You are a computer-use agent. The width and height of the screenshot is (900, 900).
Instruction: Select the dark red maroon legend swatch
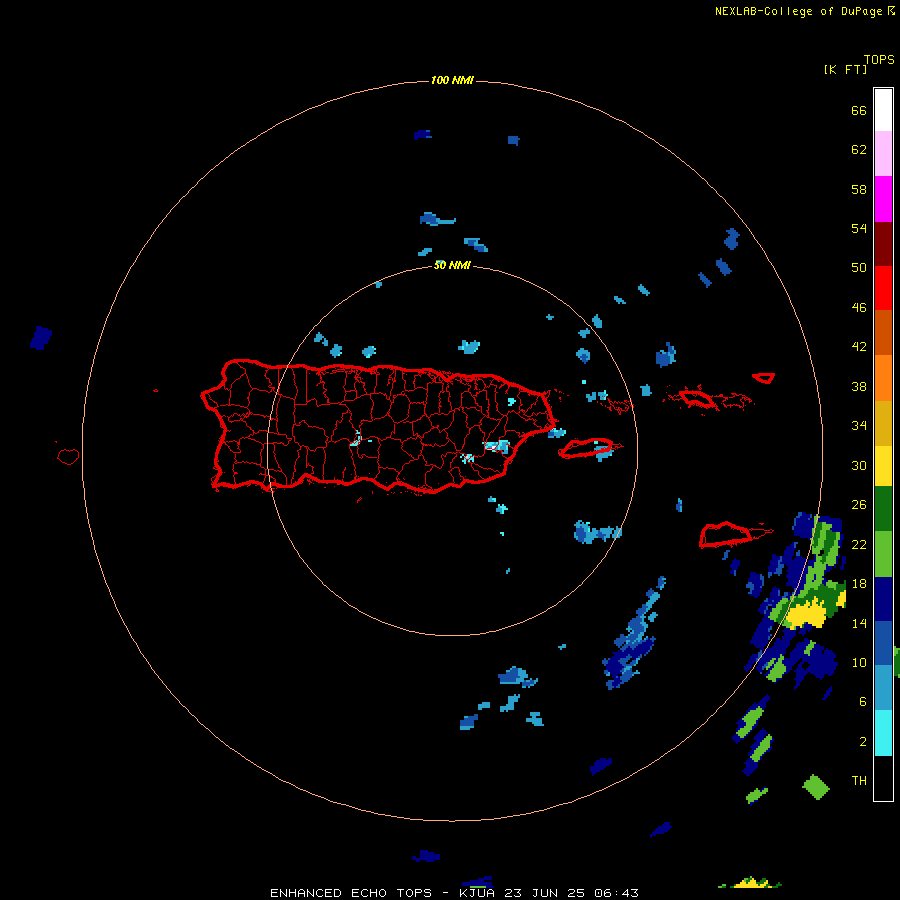coord(883,244)
